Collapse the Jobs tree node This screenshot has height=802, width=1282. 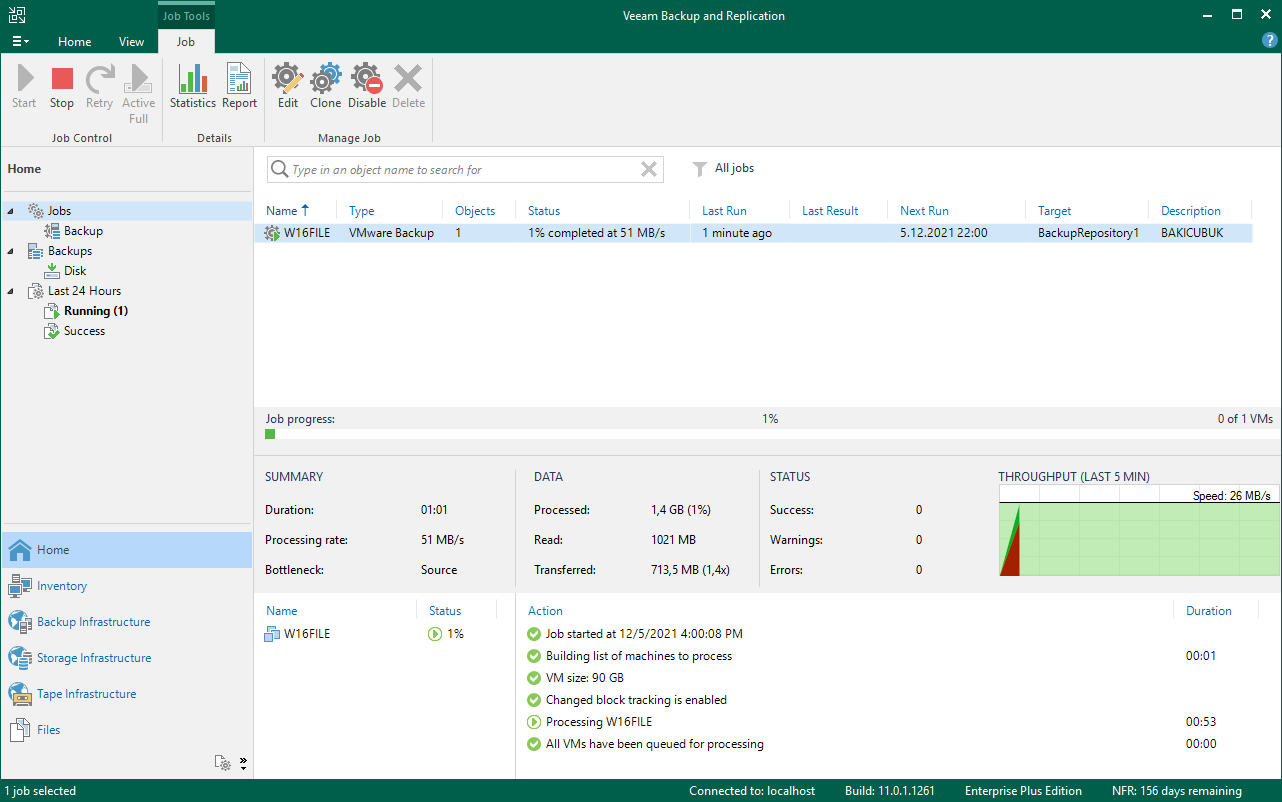[11, 211]
